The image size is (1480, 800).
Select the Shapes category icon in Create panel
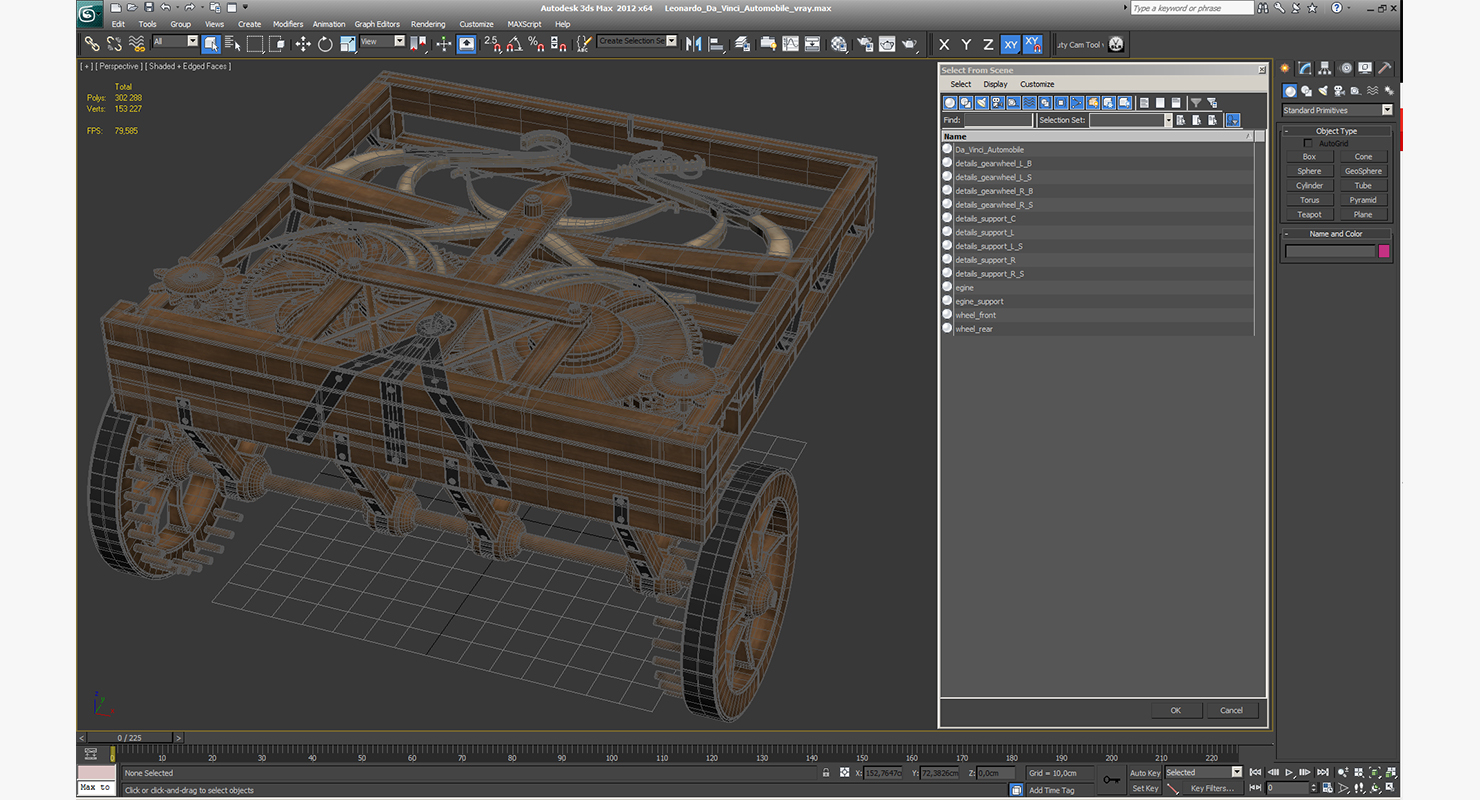(x=1306, y=91)
